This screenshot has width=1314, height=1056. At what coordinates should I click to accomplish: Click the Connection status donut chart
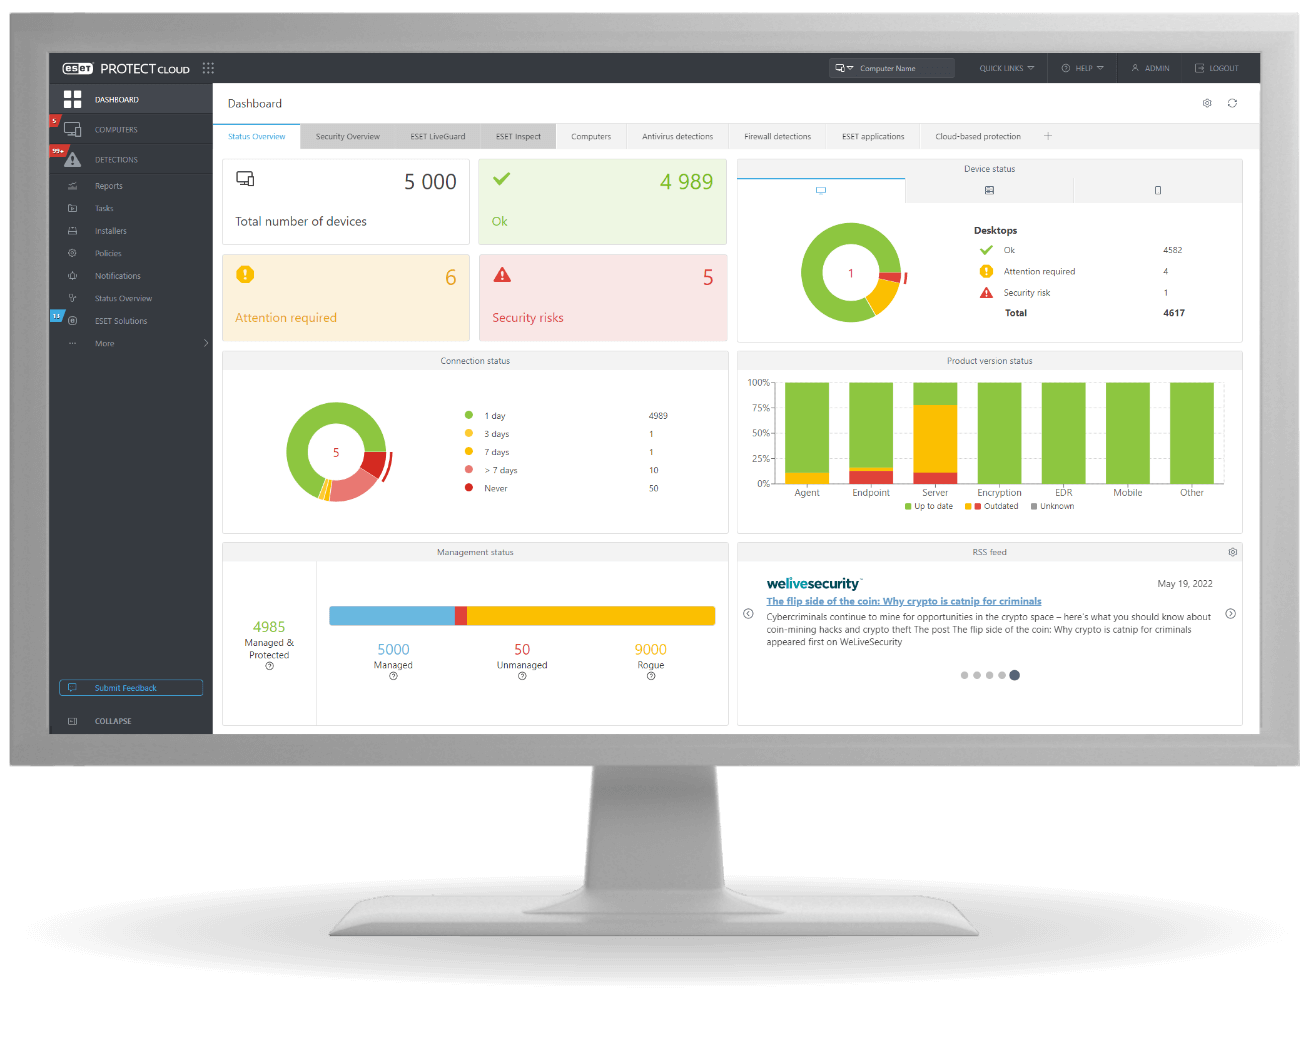(x=338, y=452)
